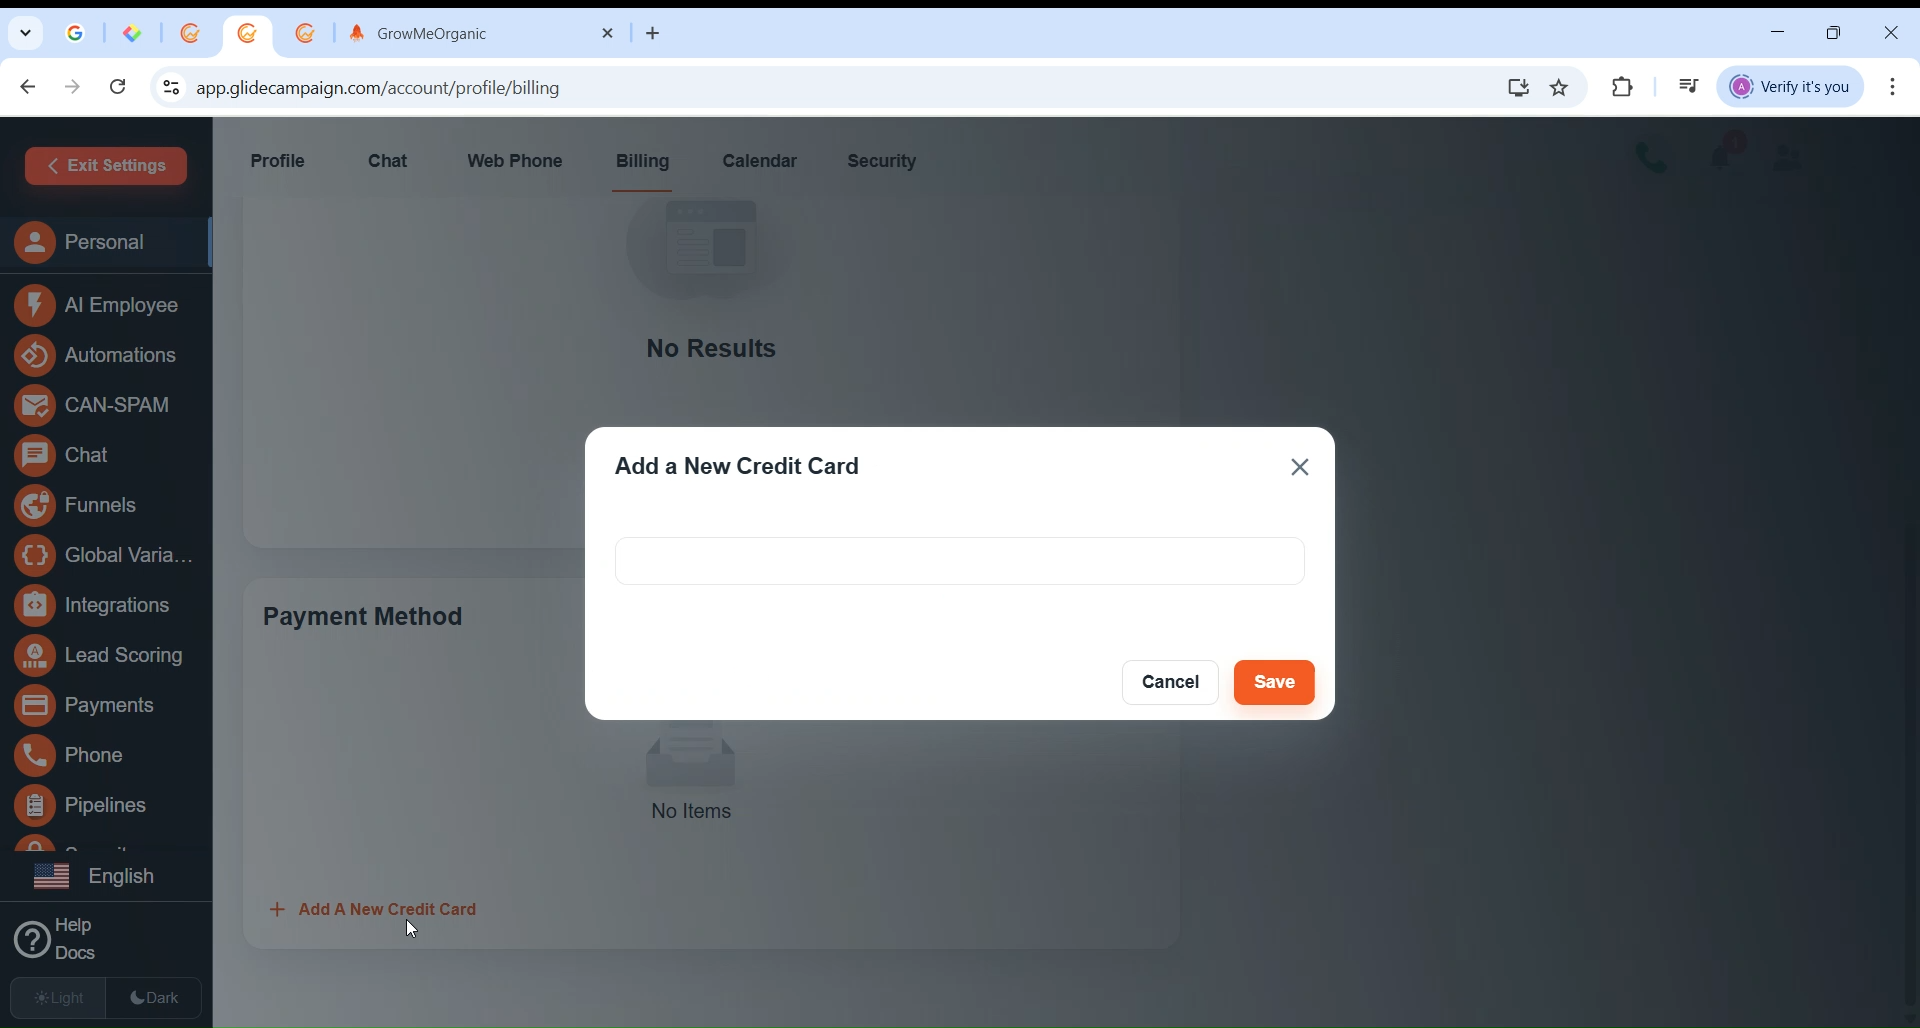This screenshot has height=1028, width=1920.
Task: Click the Save button in dialog
Action: [1274, 683]
